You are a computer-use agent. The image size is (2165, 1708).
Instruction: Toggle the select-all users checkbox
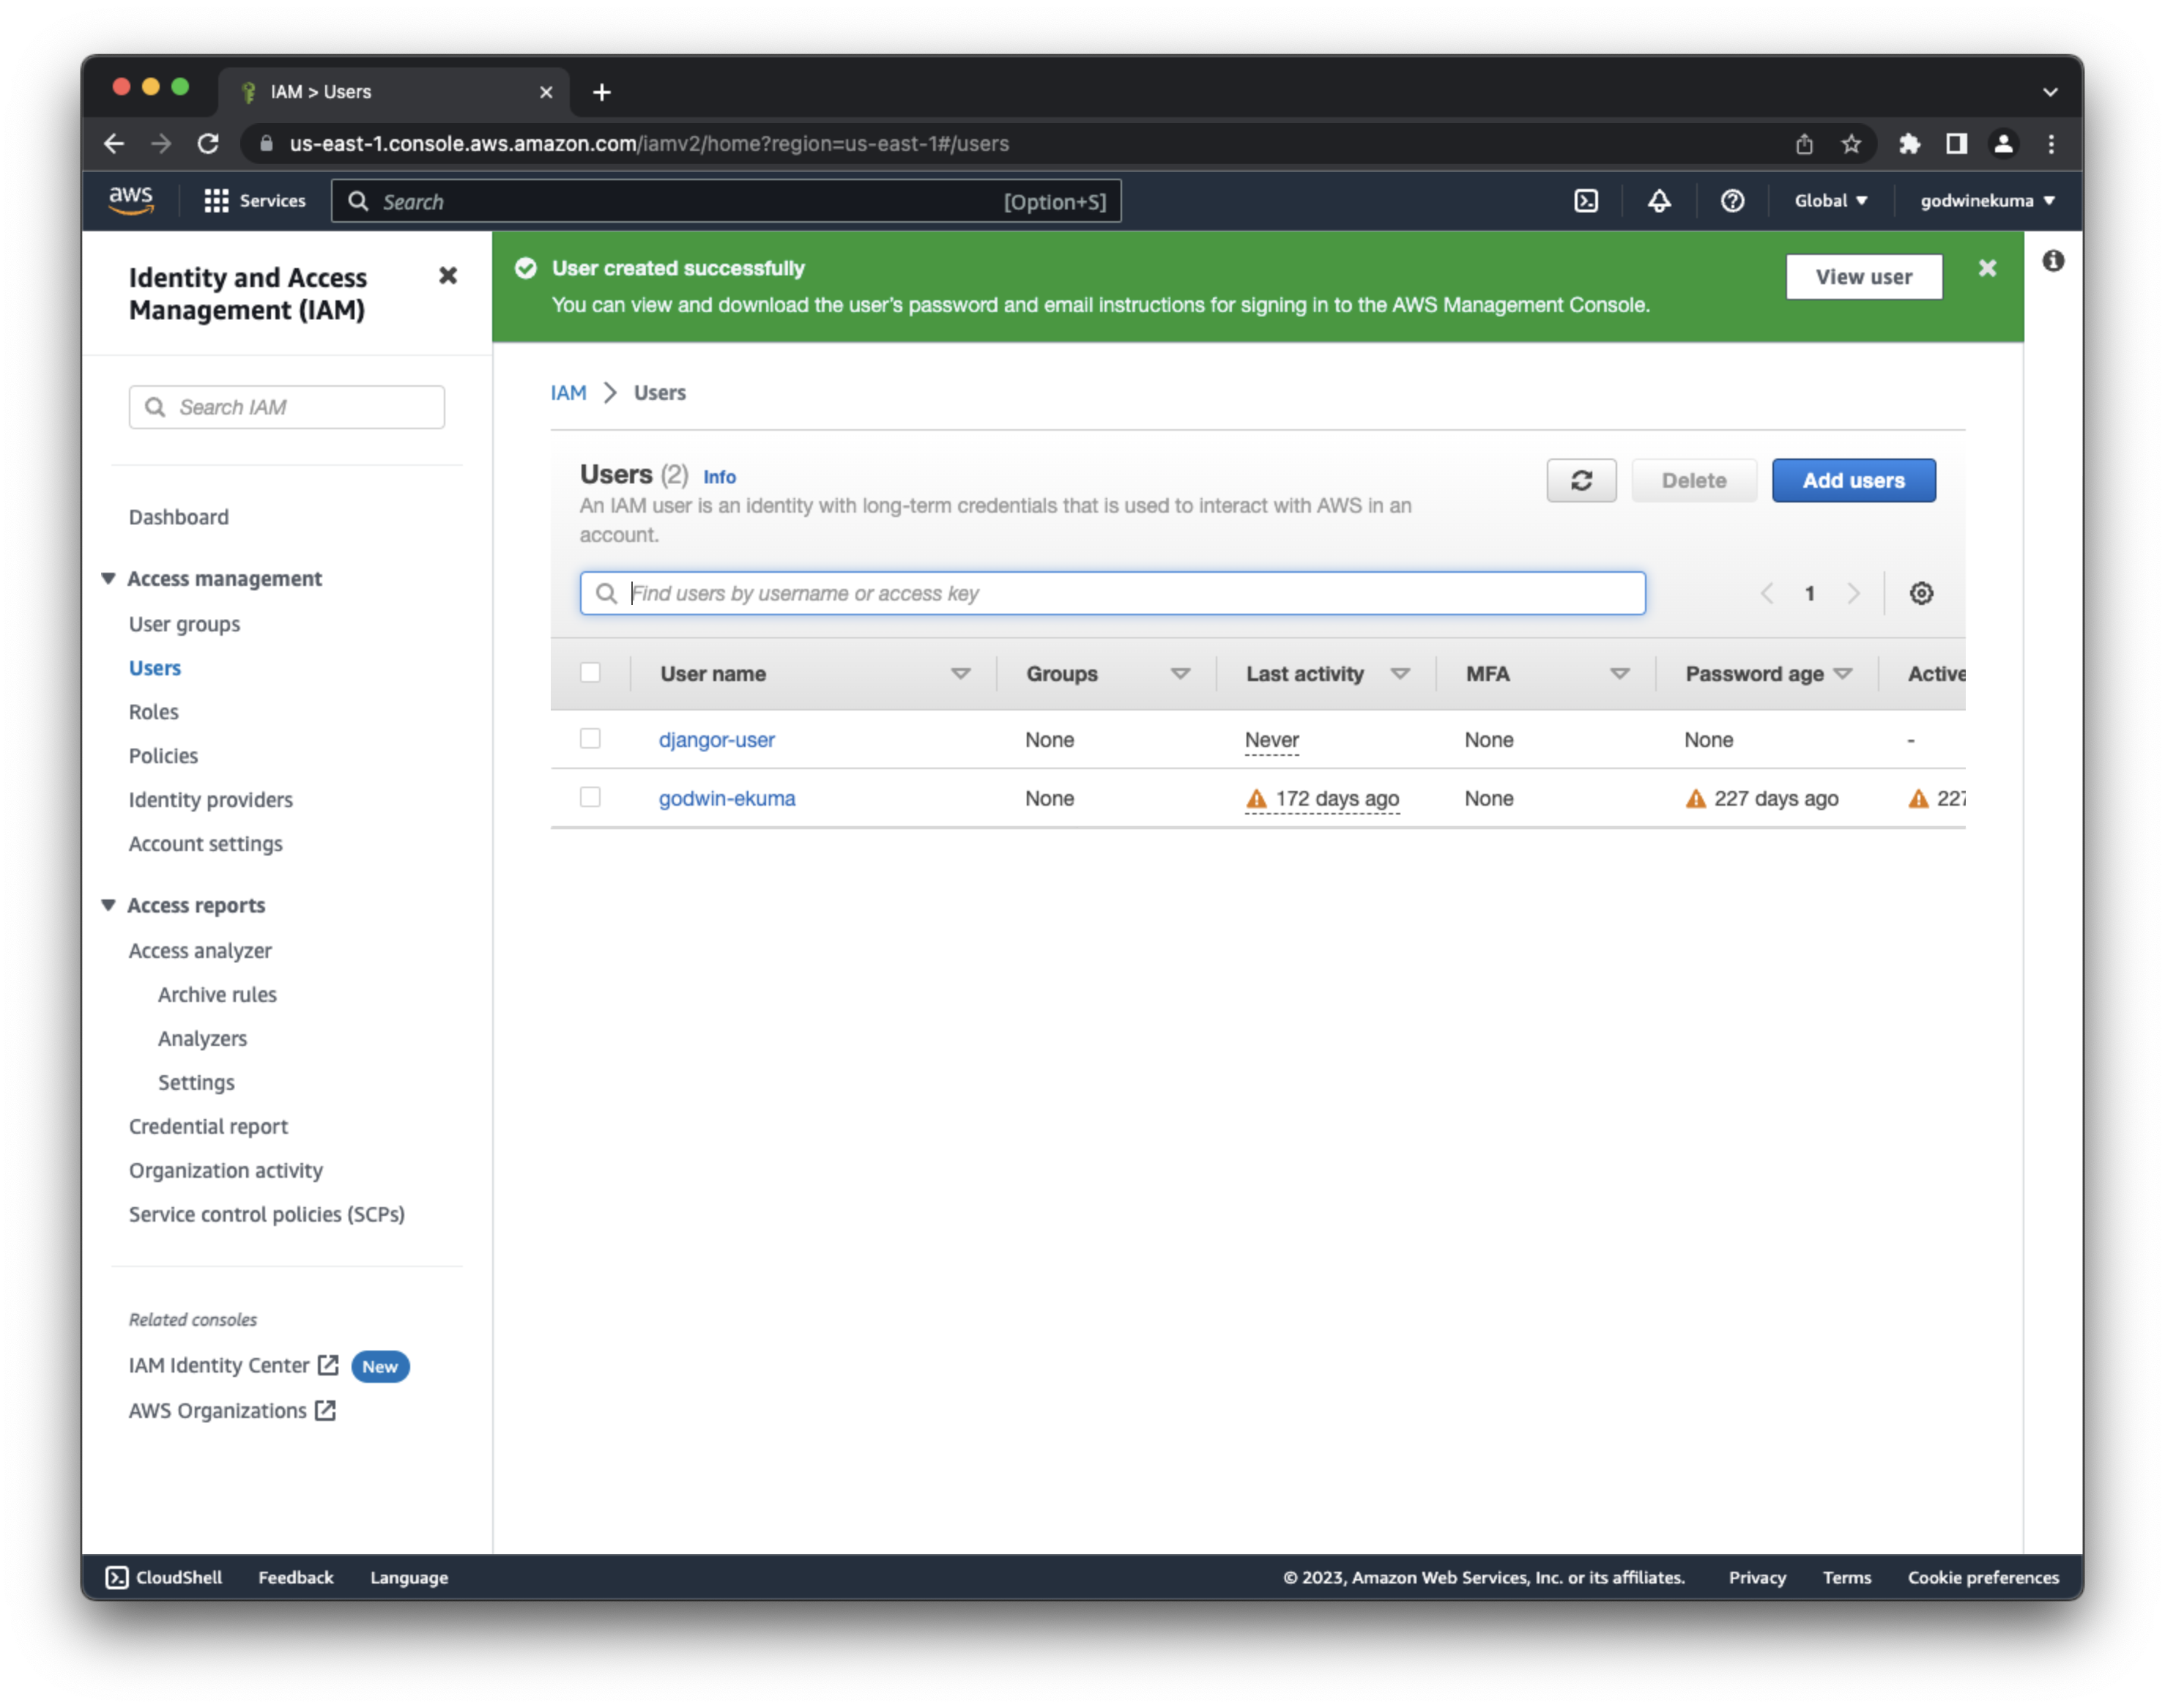pyautogui.click(x=590, y=673)
